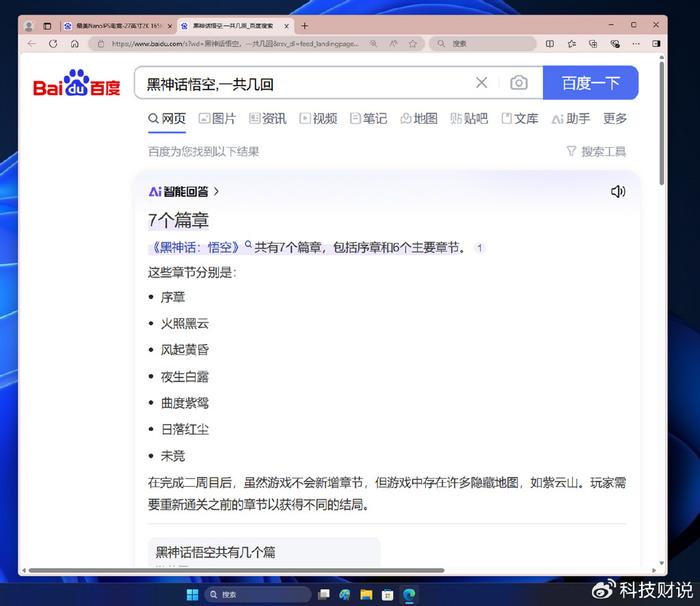Open the 资讯 tab
This screenshot has height=606, width=700.
tap(267, 118)
